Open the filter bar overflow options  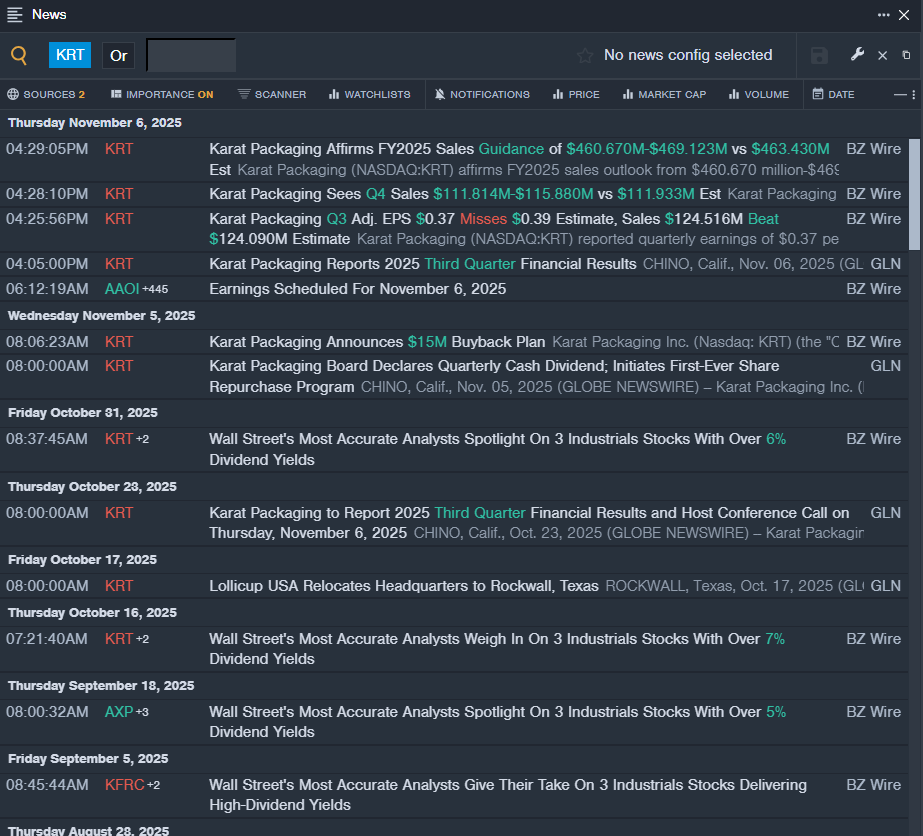(904, 94)
